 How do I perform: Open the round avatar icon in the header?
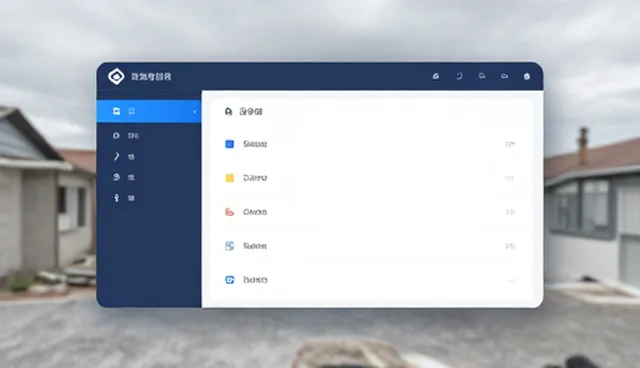click(x=527, y=76)
